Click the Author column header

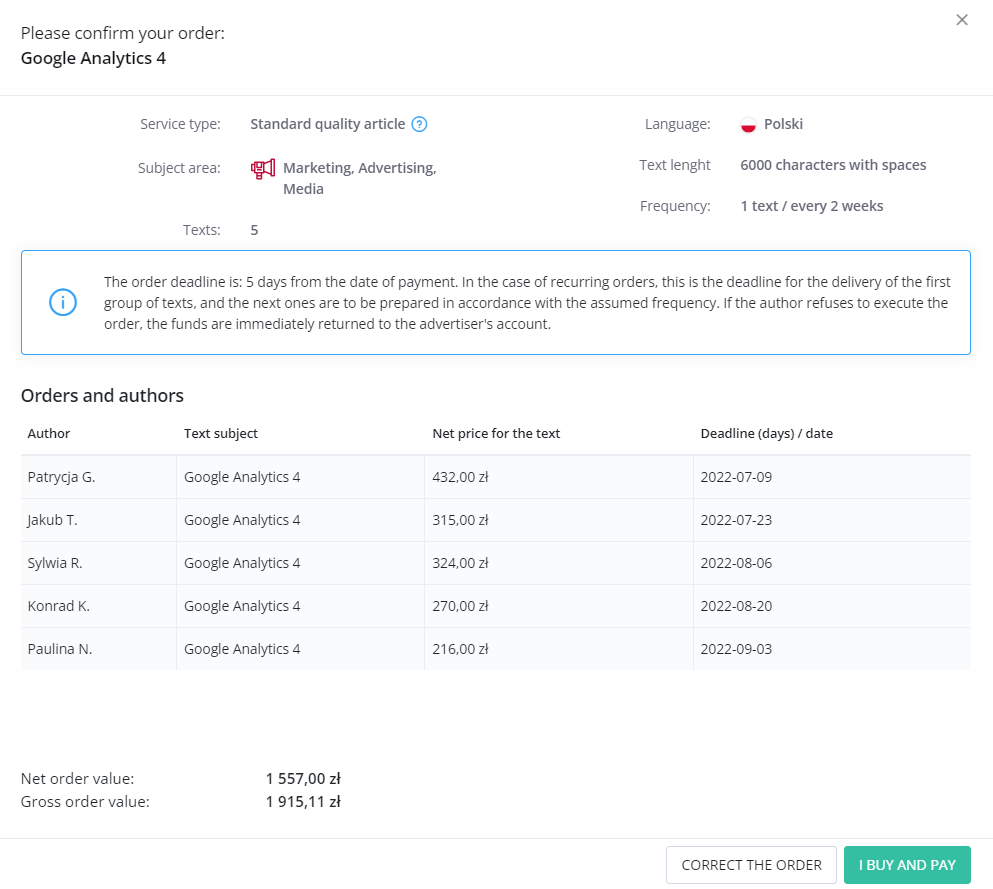(49, 434)
